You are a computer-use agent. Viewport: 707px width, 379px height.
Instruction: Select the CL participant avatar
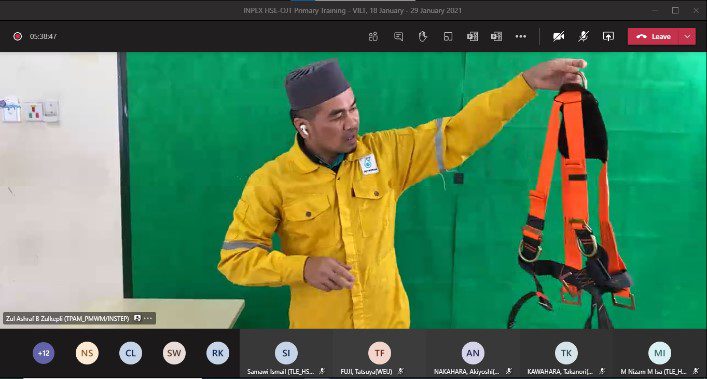pyautogui.click(x=130, y=353)
